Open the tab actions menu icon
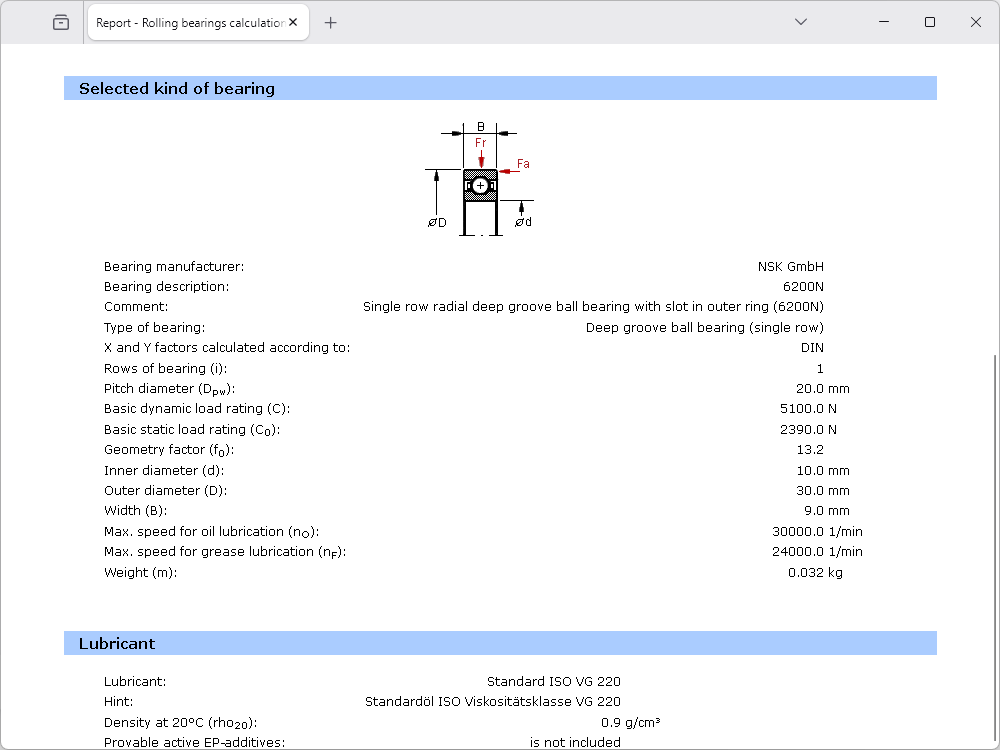Viewport: 1000px width, 750px height. click(61, 22)
